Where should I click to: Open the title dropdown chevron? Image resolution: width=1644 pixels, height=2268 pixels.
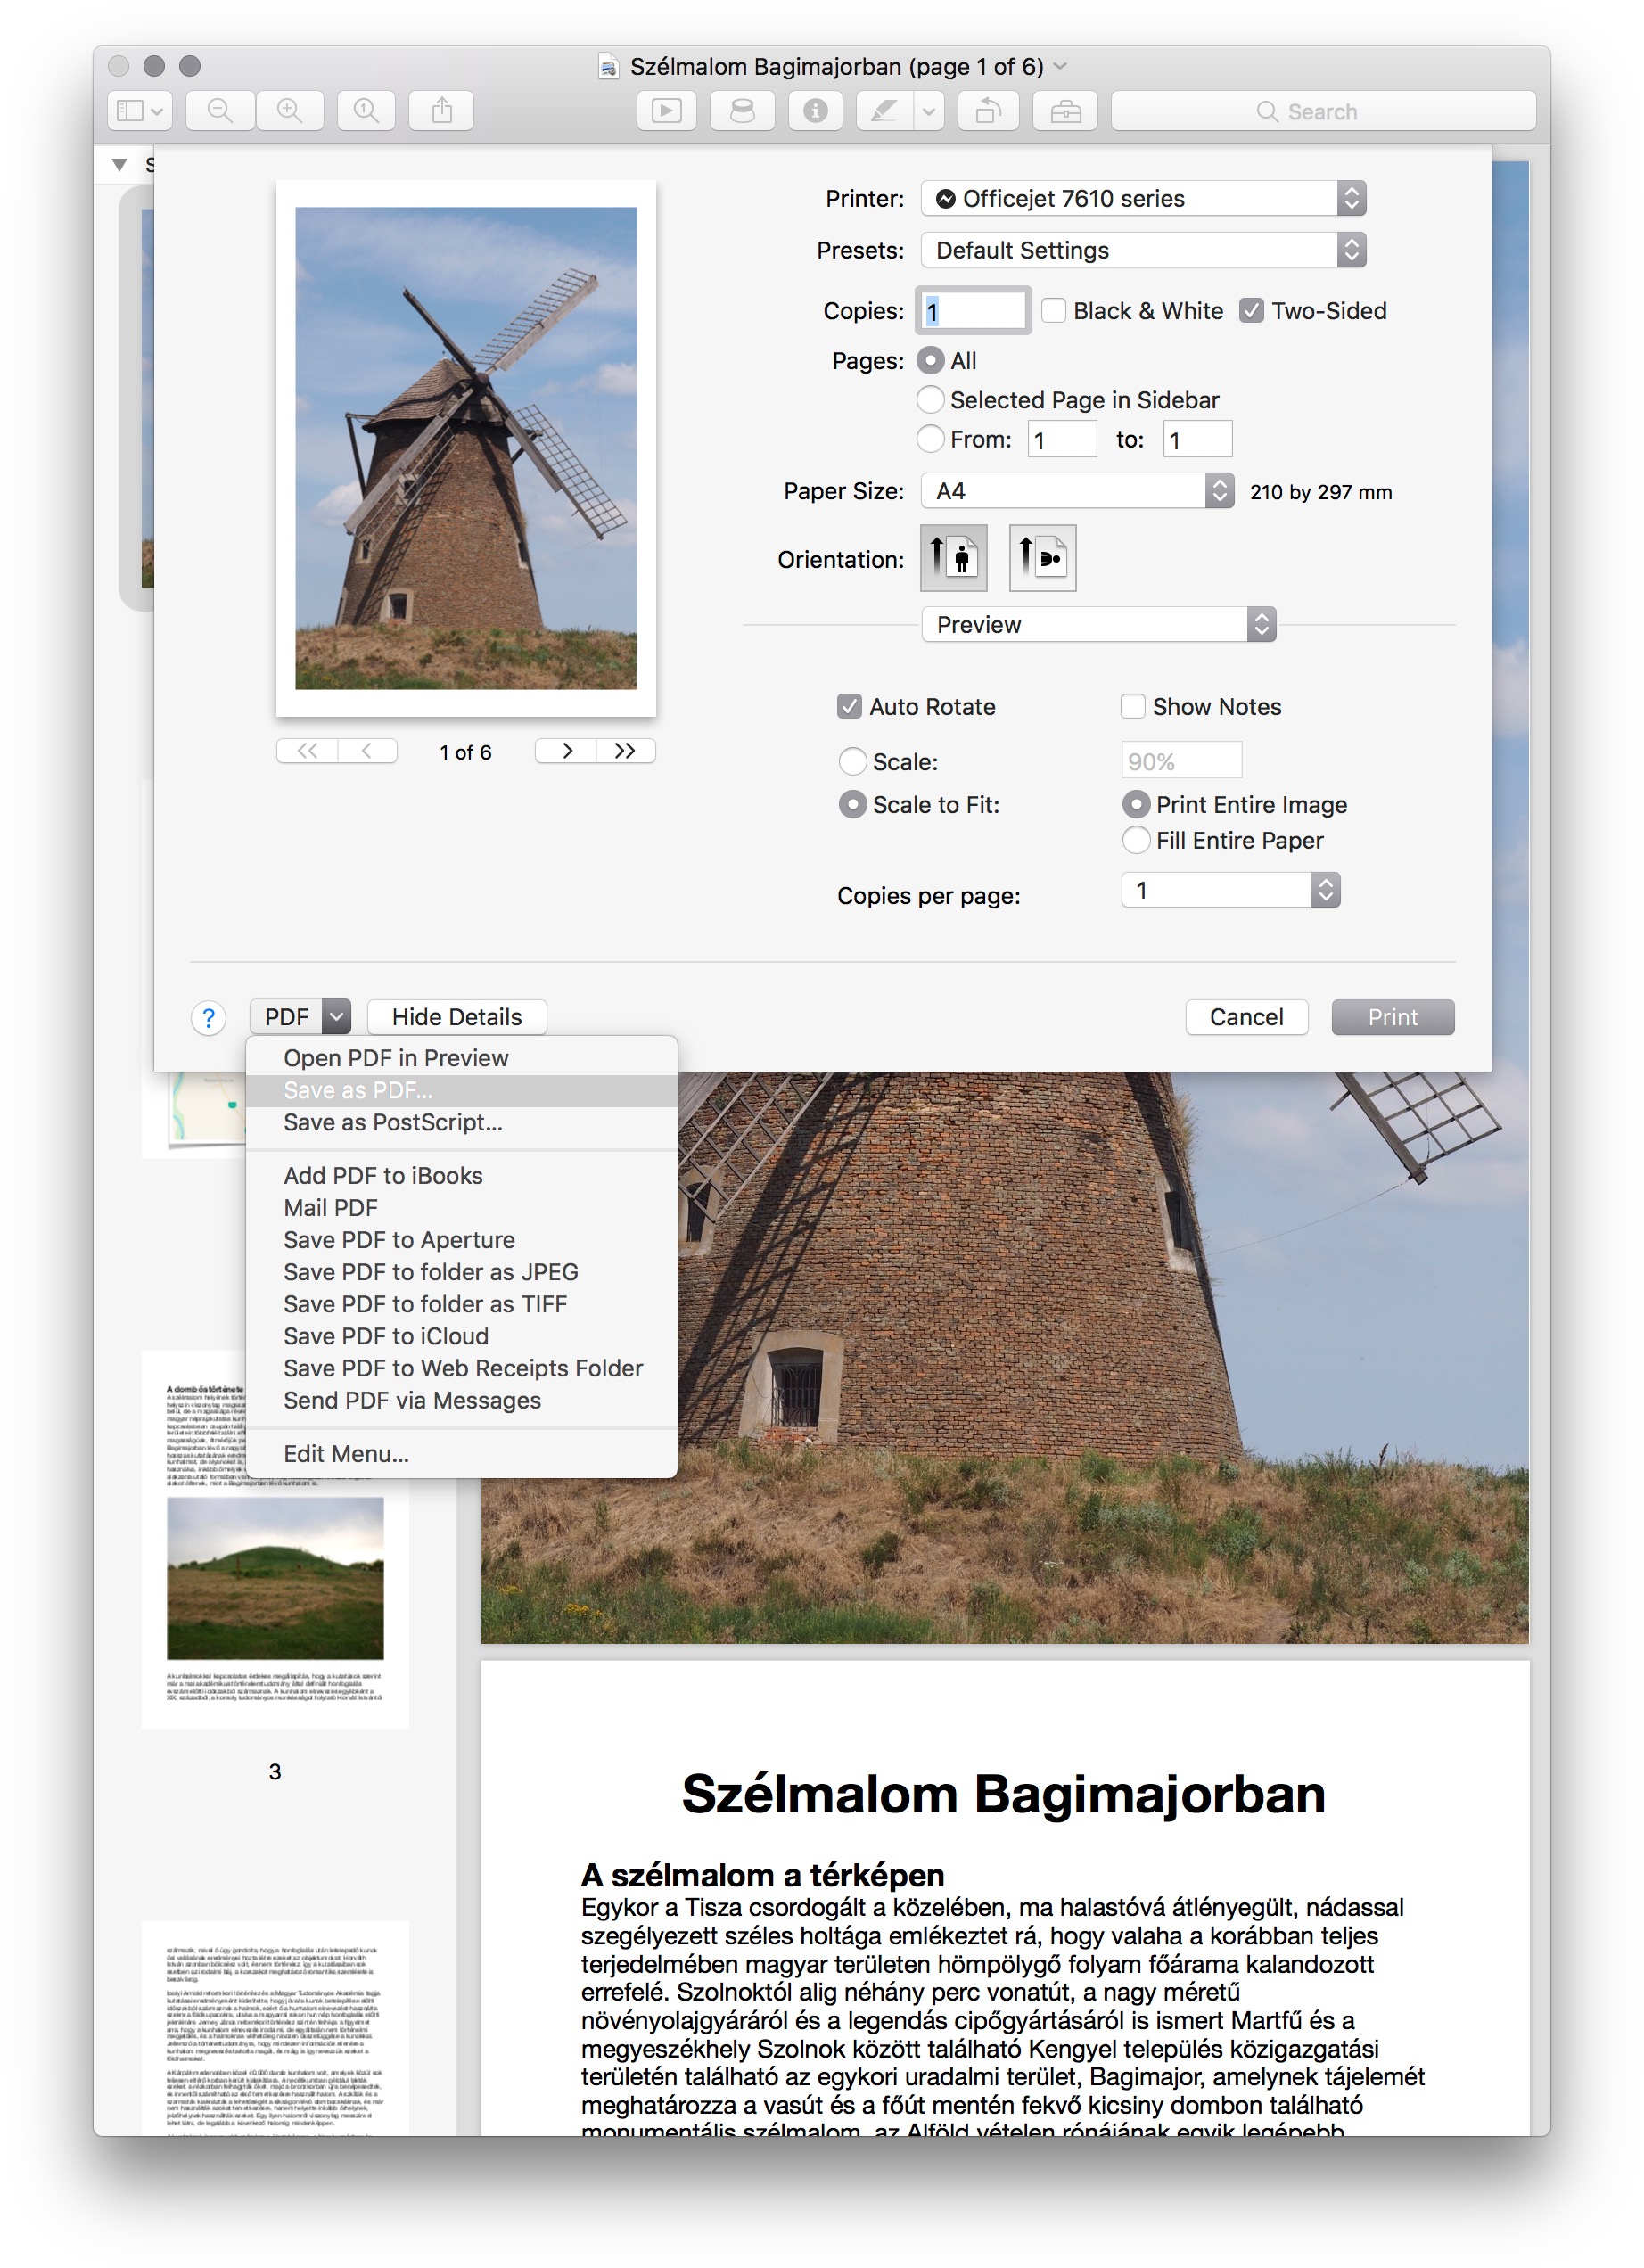pyautogui.click(x=1061, y=66)
